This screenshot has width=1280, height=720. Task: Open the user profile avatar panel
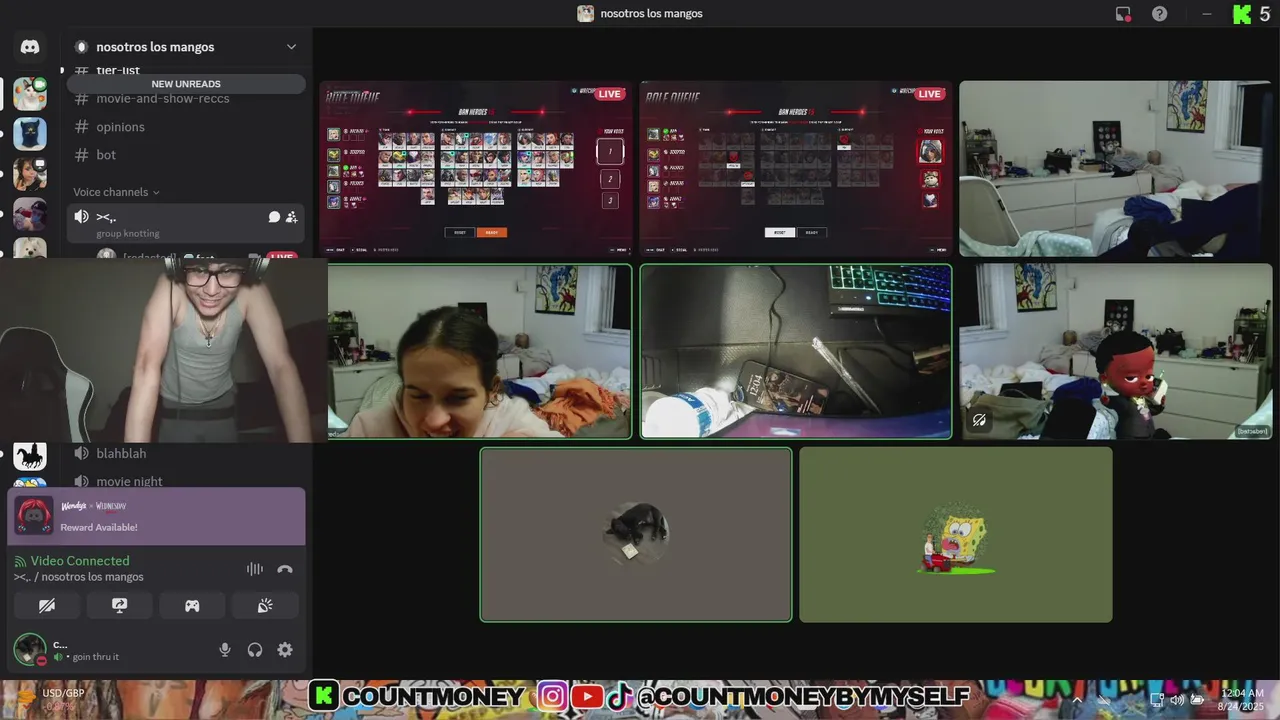coord(30,650)
